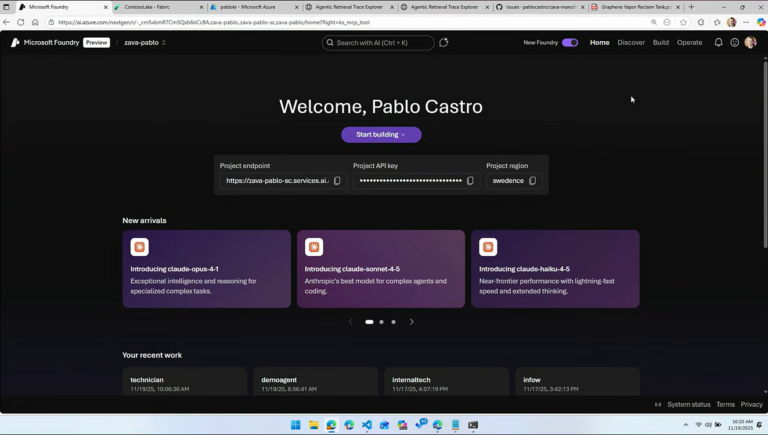
Task: Click the claude-opus-4-1 model icon
Action: point(140,247)
